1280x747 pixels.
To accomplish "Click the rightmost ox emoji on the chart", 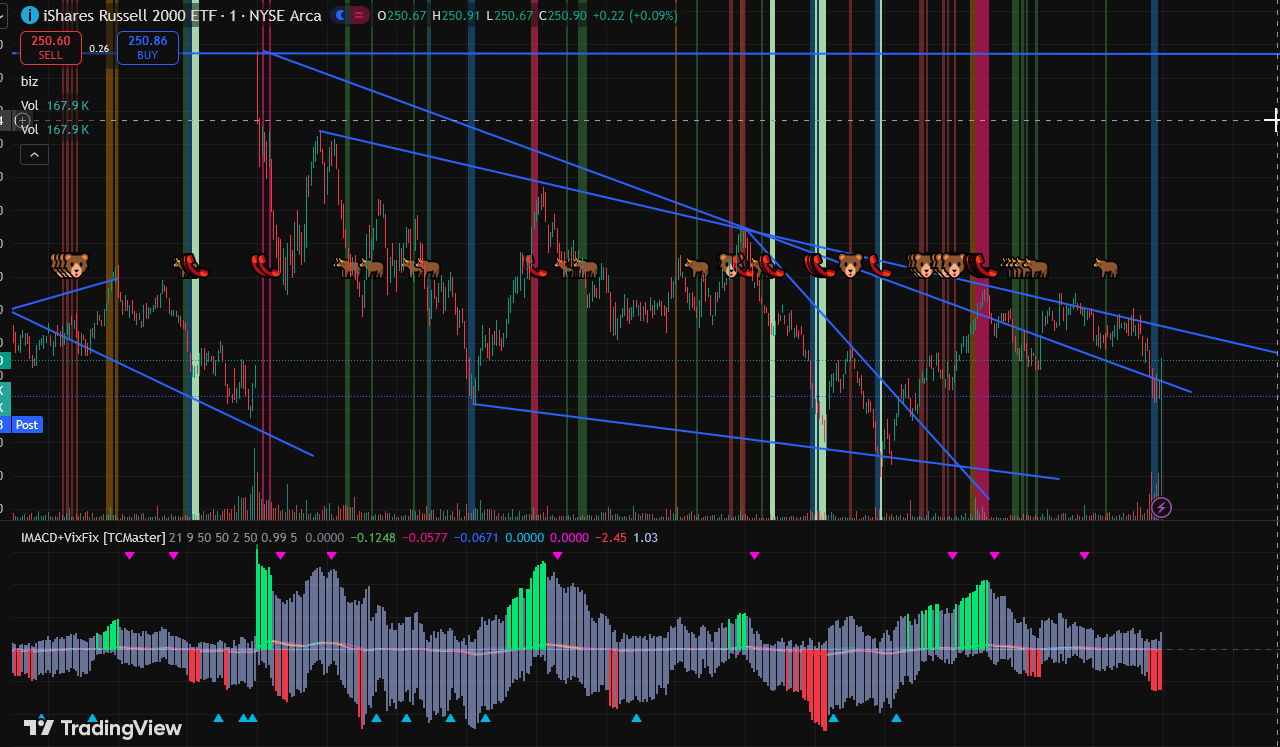I will [1105, 267].
